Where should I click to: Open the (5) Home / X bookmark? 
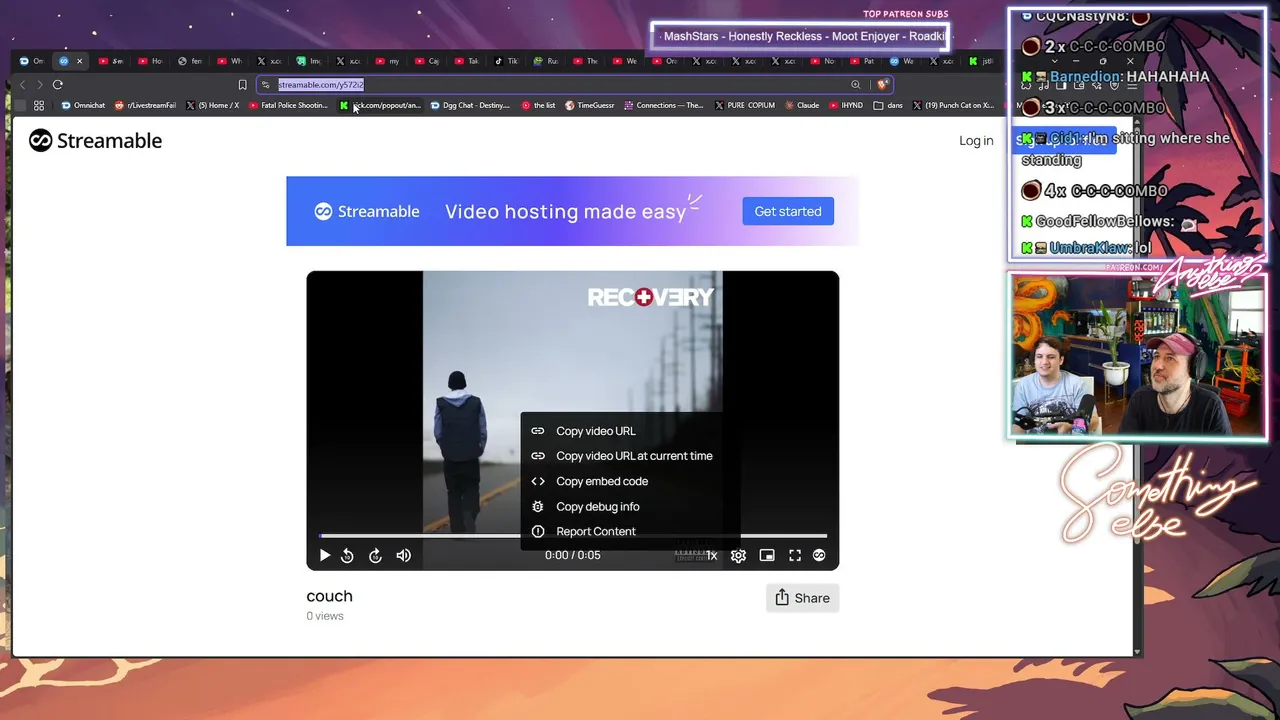click(213, 105)
